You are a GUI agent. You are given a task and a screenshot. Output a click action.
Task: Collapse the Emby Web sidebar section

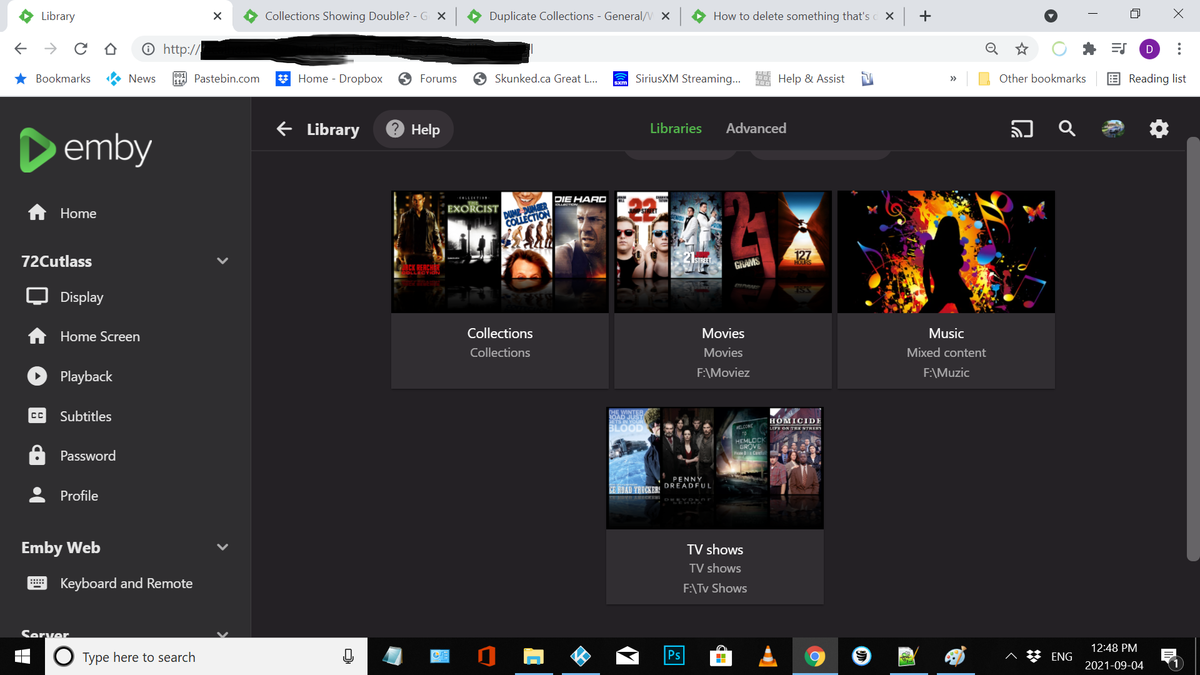223,547
